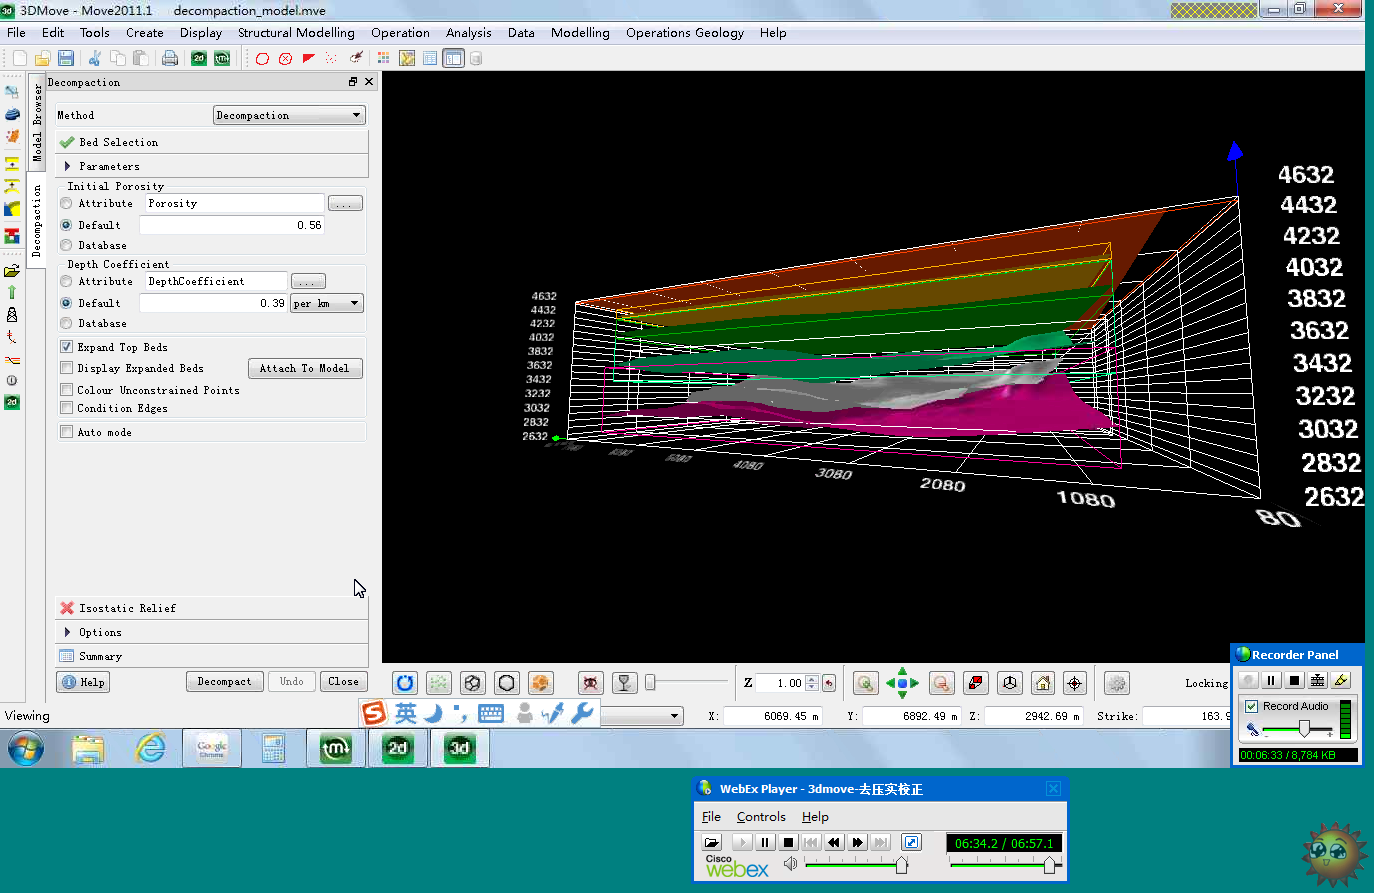Image resolution: width=1374 pixels, height=893 pixels.
Task: Click the gear settings icon in view toolbar
Action: (x=1117, y=683)
